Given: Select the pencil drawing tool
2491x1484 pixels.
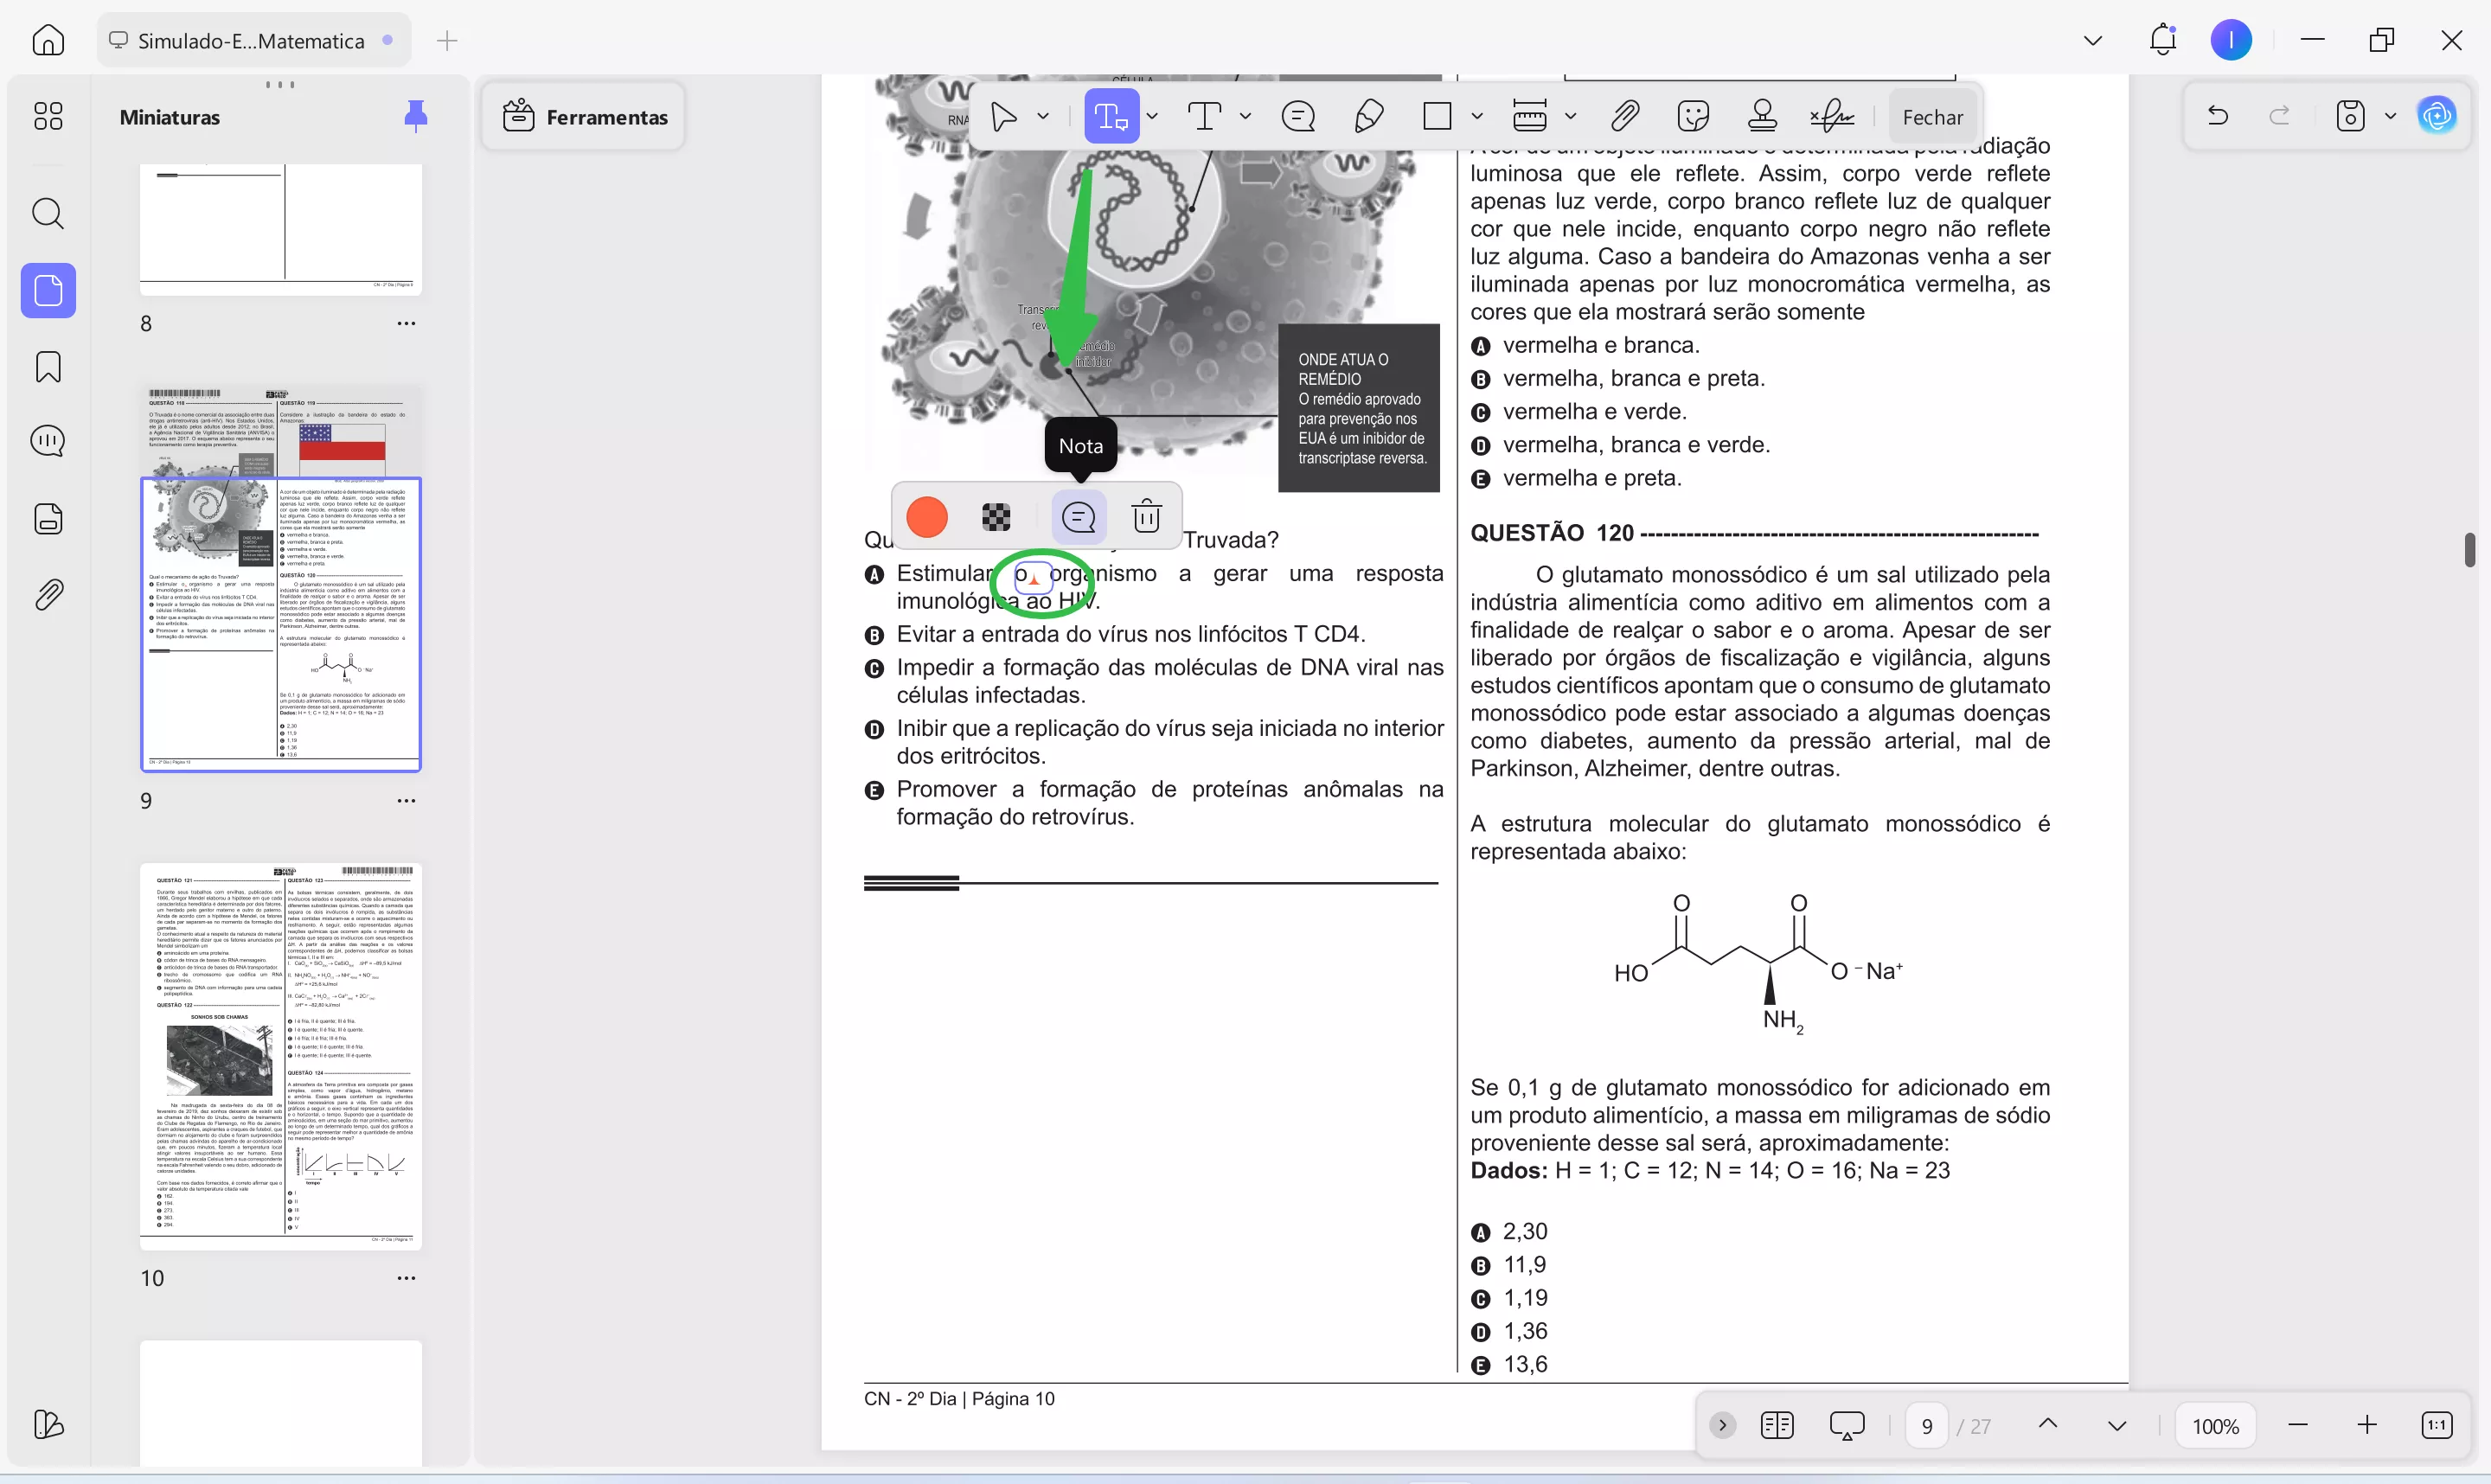Looking at the screenshot, I should (1368, 117).
